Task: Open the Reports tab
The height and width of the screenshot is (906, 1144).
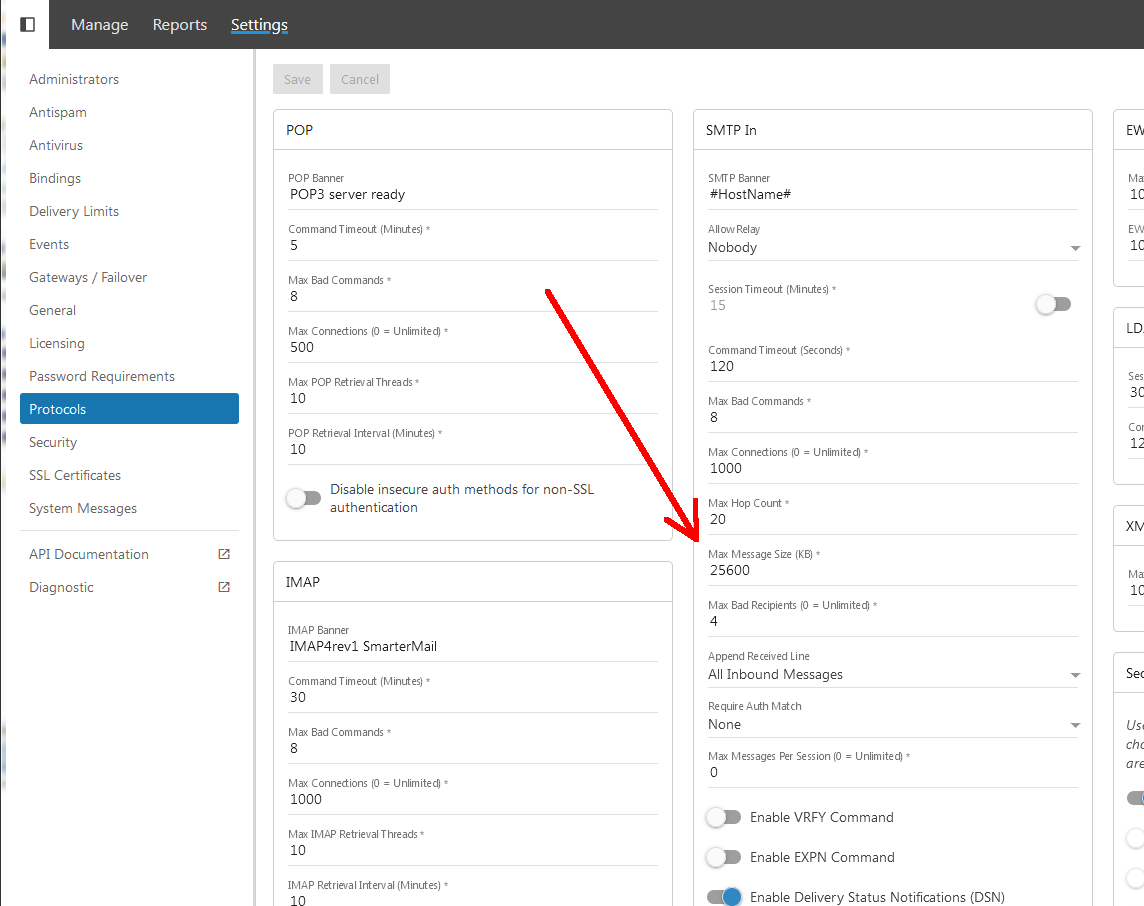Action: click(180, 25)
